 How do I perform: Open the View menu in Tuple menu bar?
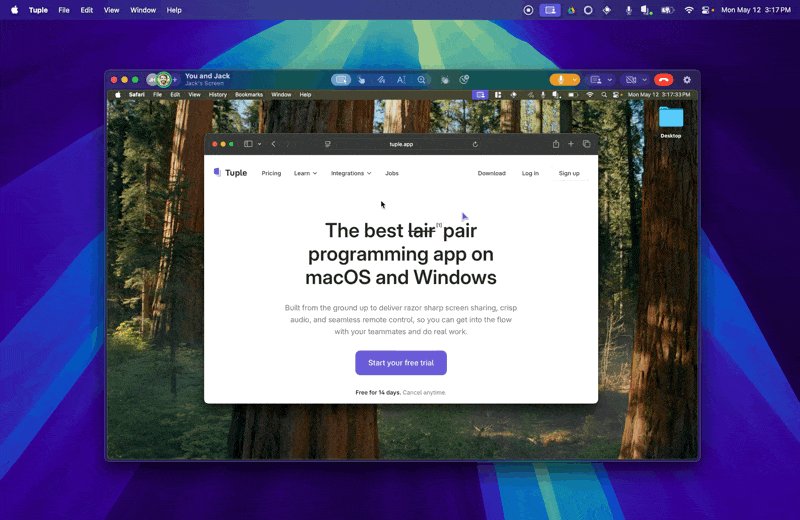tap(111, 10)
